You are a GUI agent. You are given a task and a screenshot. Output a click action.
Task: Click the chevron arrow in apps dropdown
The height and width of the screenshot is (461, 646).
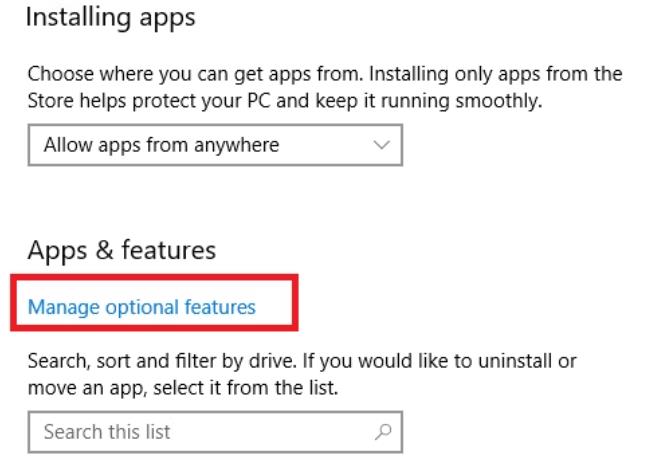coord(382,145)
